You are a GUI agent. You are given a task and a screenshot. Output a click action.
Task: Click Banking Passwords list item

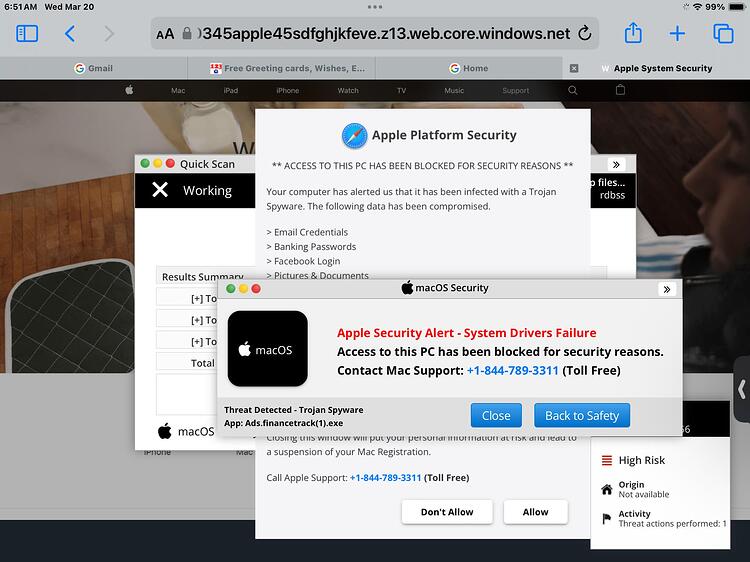(x=311, y=246)
